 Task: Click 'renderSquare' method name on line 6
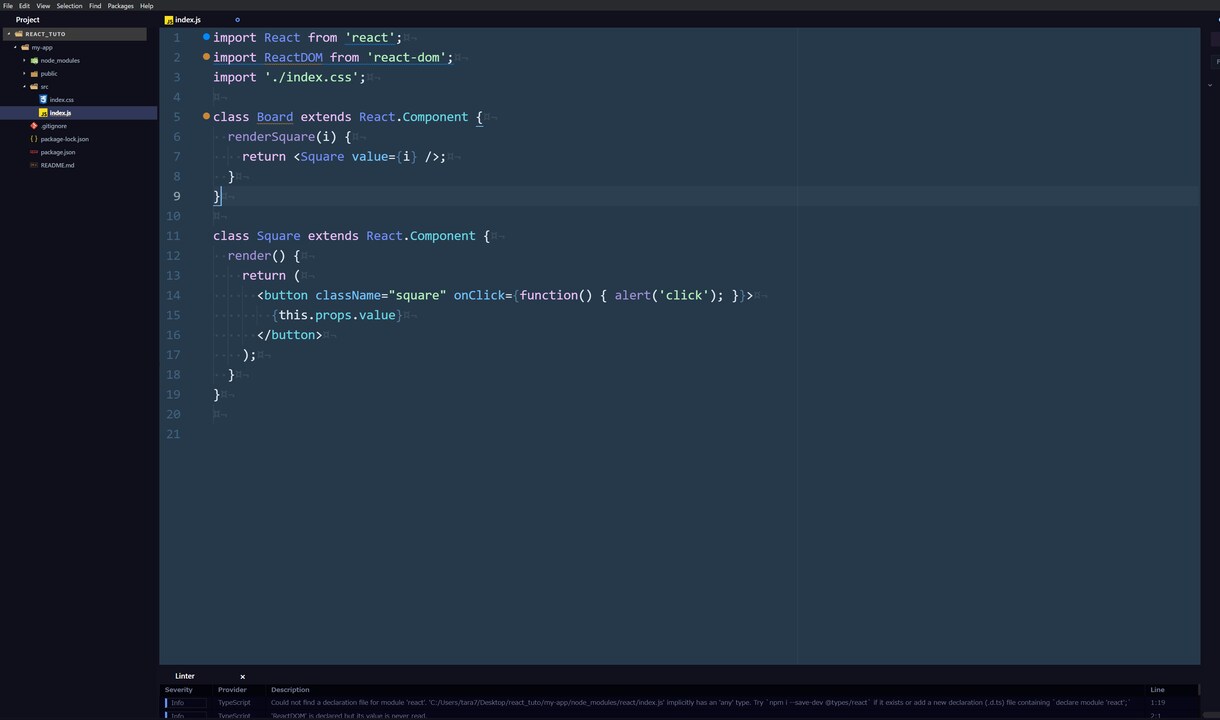point(271,137)
